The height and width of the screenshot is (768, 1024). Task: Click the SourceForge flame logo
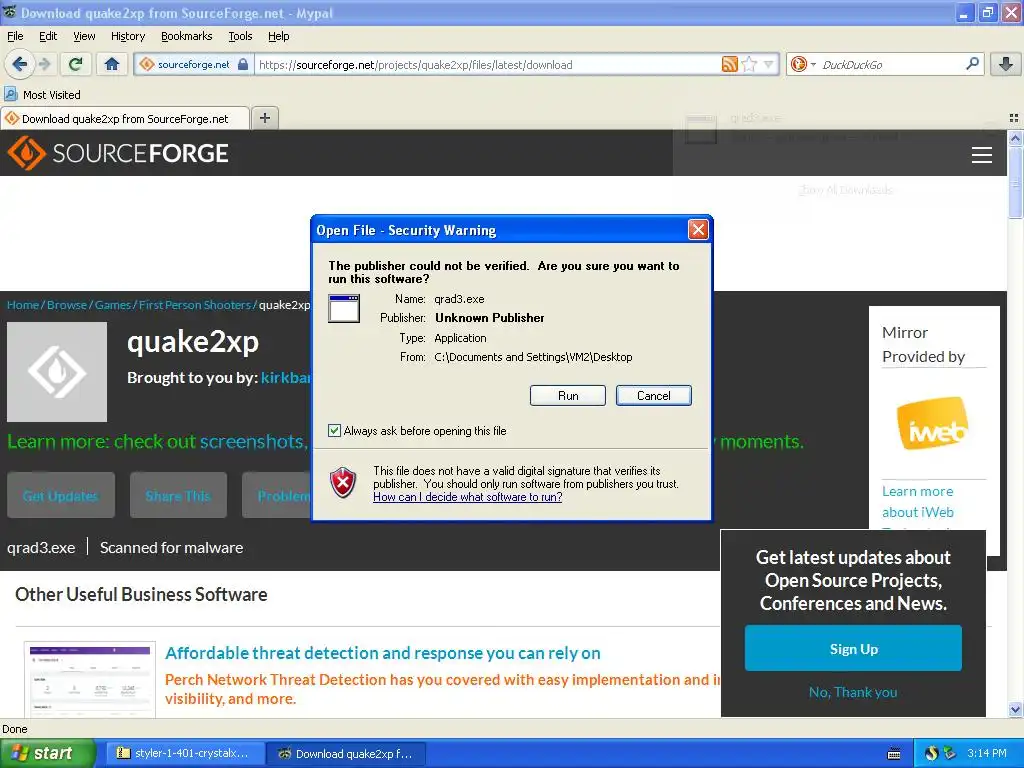(x=26, y=153)
